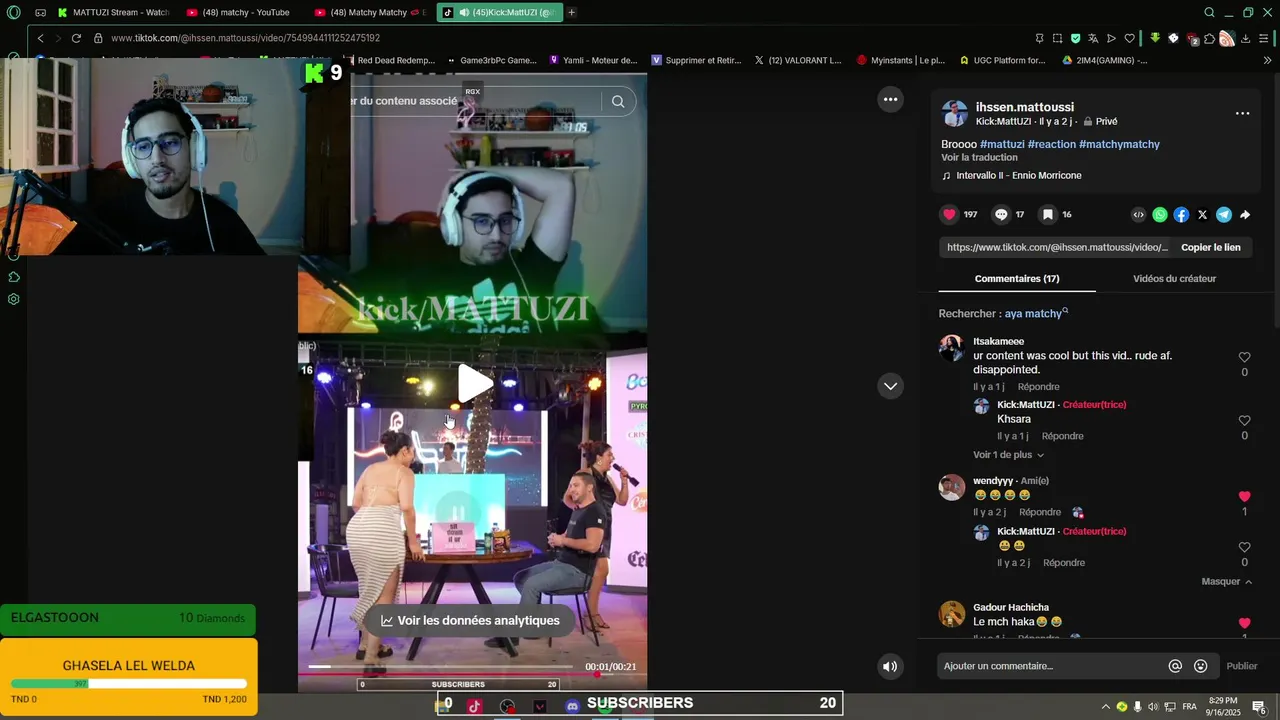
Task: Click the embed code icon
Action: click(x=1138, y=215)
